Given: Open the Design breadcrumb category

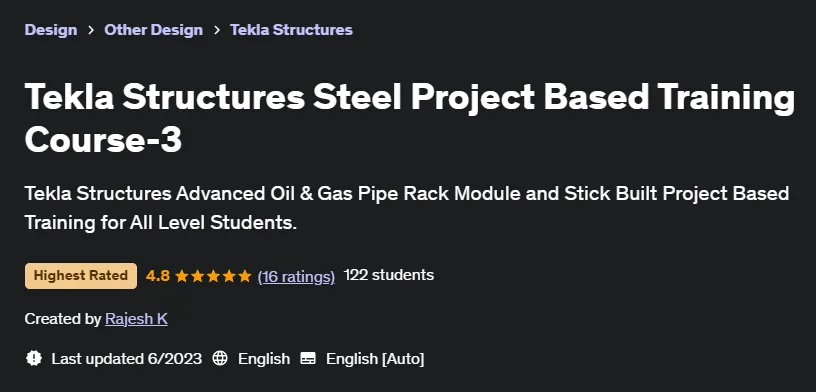Looking at the screenshot, I should pos(50,30).
